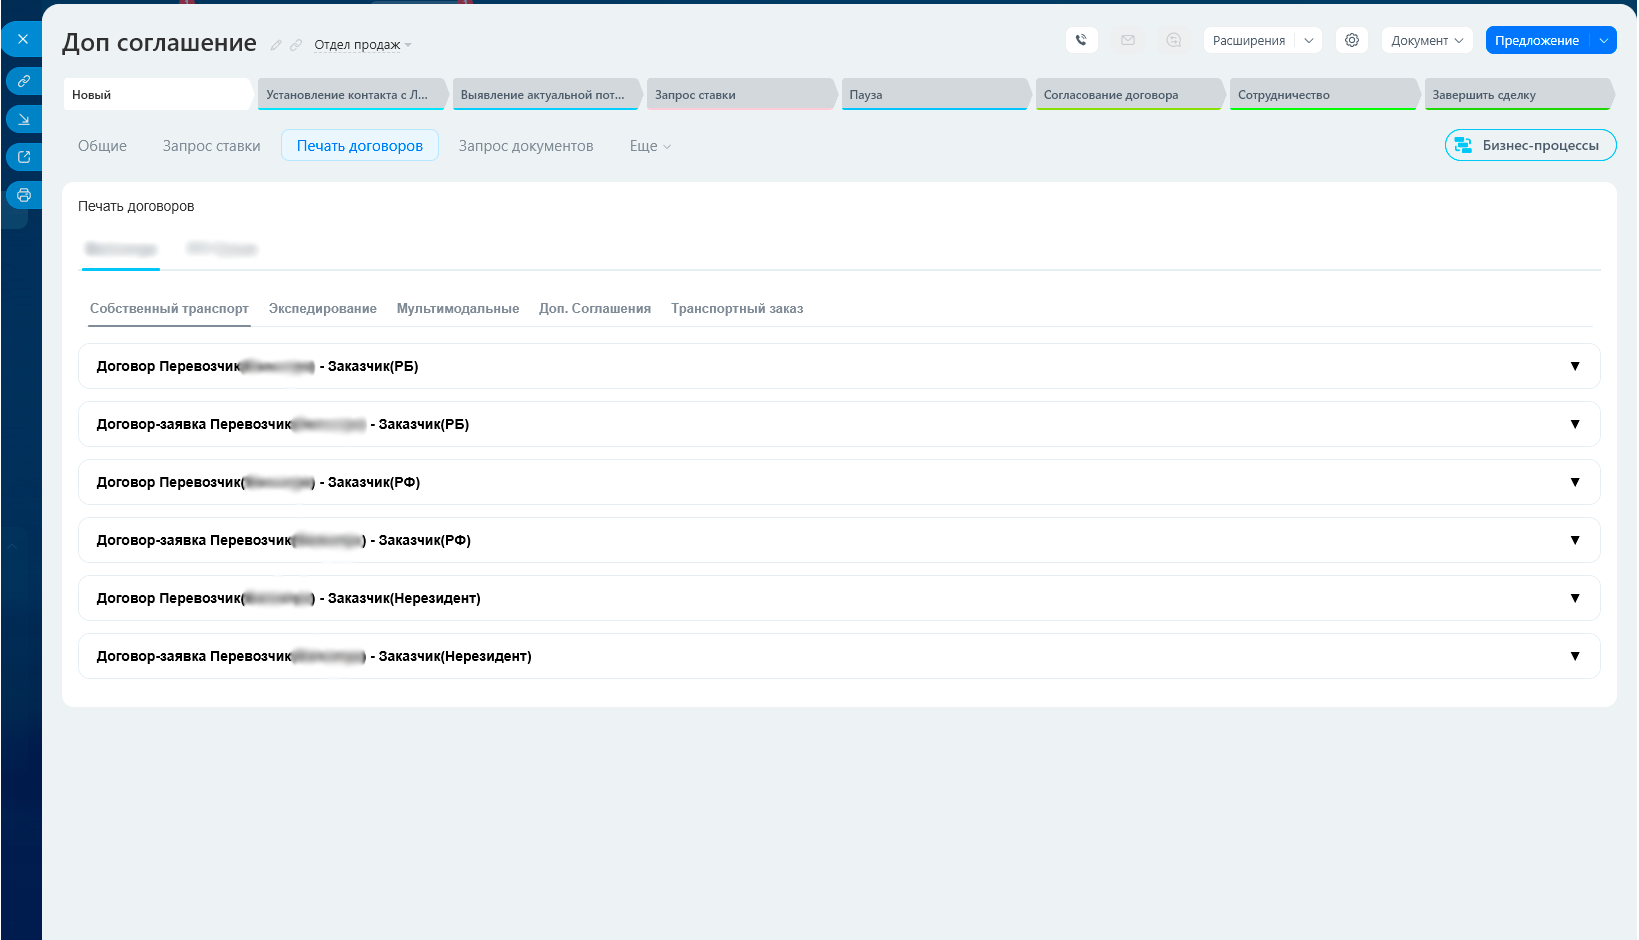Click the printer icon in sidebar
1639x940 pixels.
(x=24, y=195)
